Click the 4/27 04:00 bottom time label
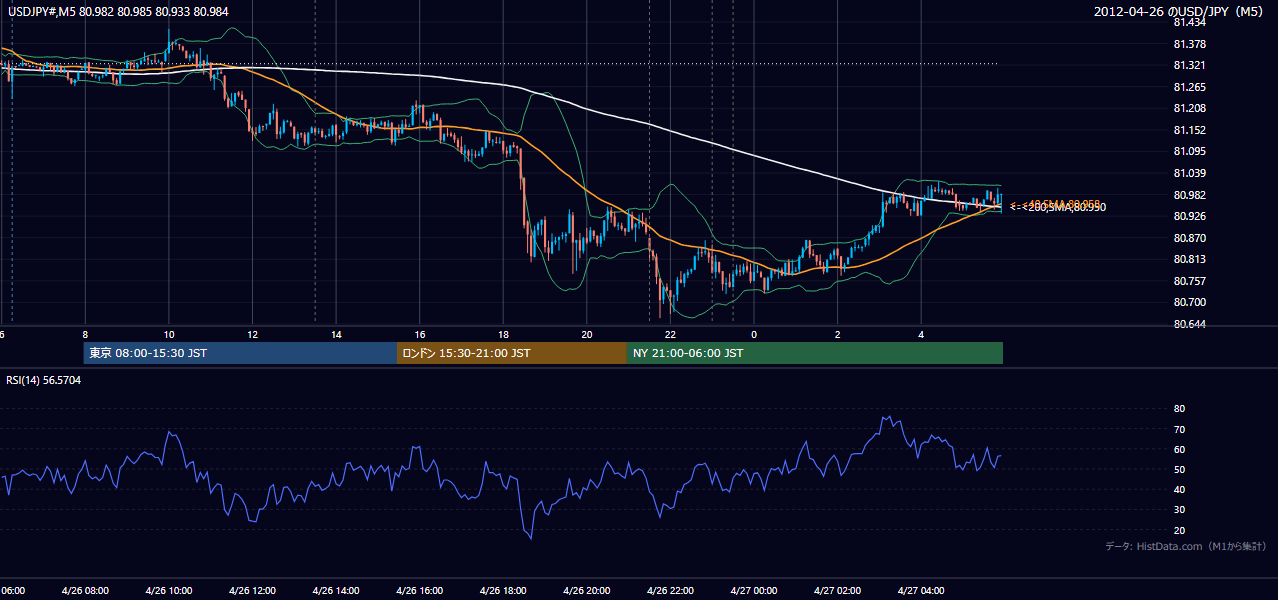Image resolution: width=1278 pixels, height=600 pixels. 921,591
